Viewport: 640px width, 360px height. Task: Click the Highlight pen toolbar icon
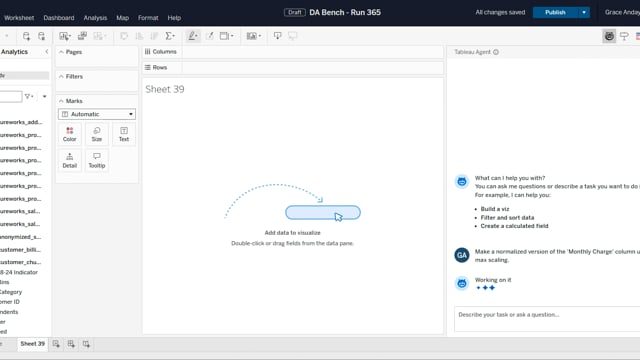pos(193,36)
